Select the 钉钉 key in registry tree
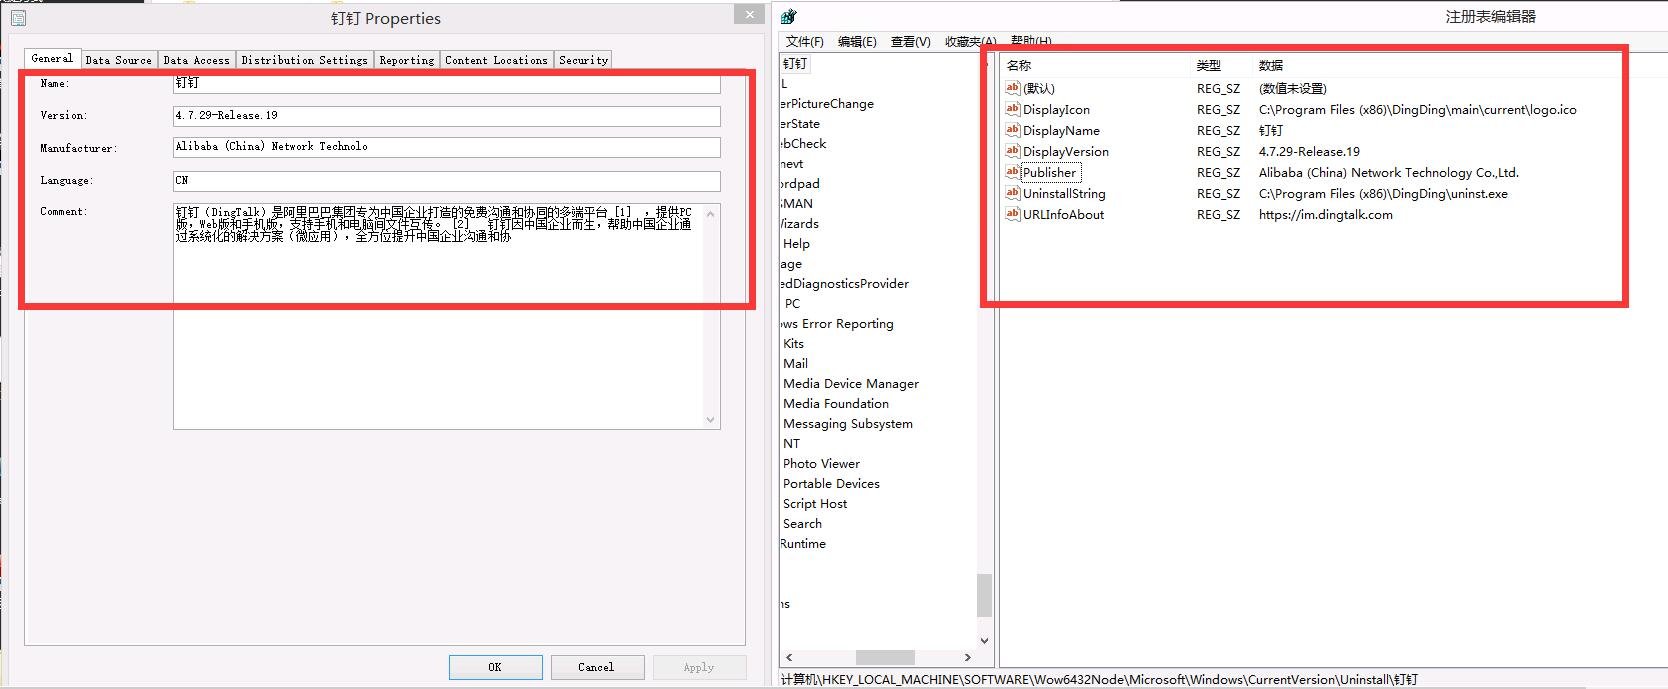This screenshot has height=689, width=1668. [795, 64]
